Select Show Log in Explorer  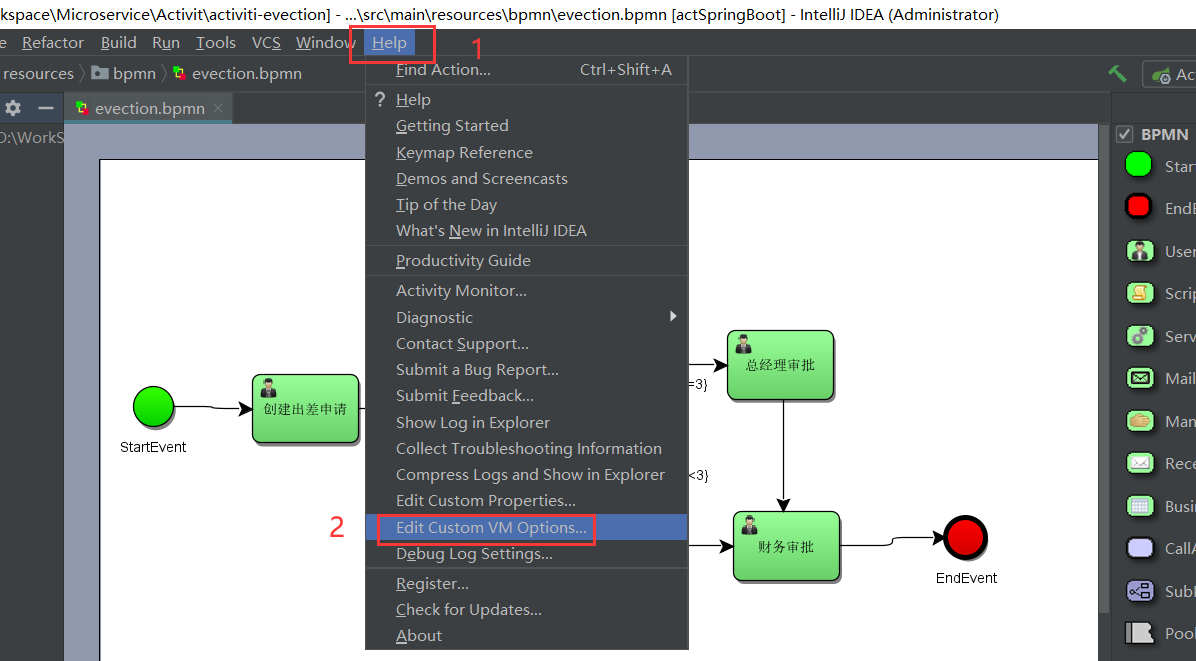coord(526,422)
